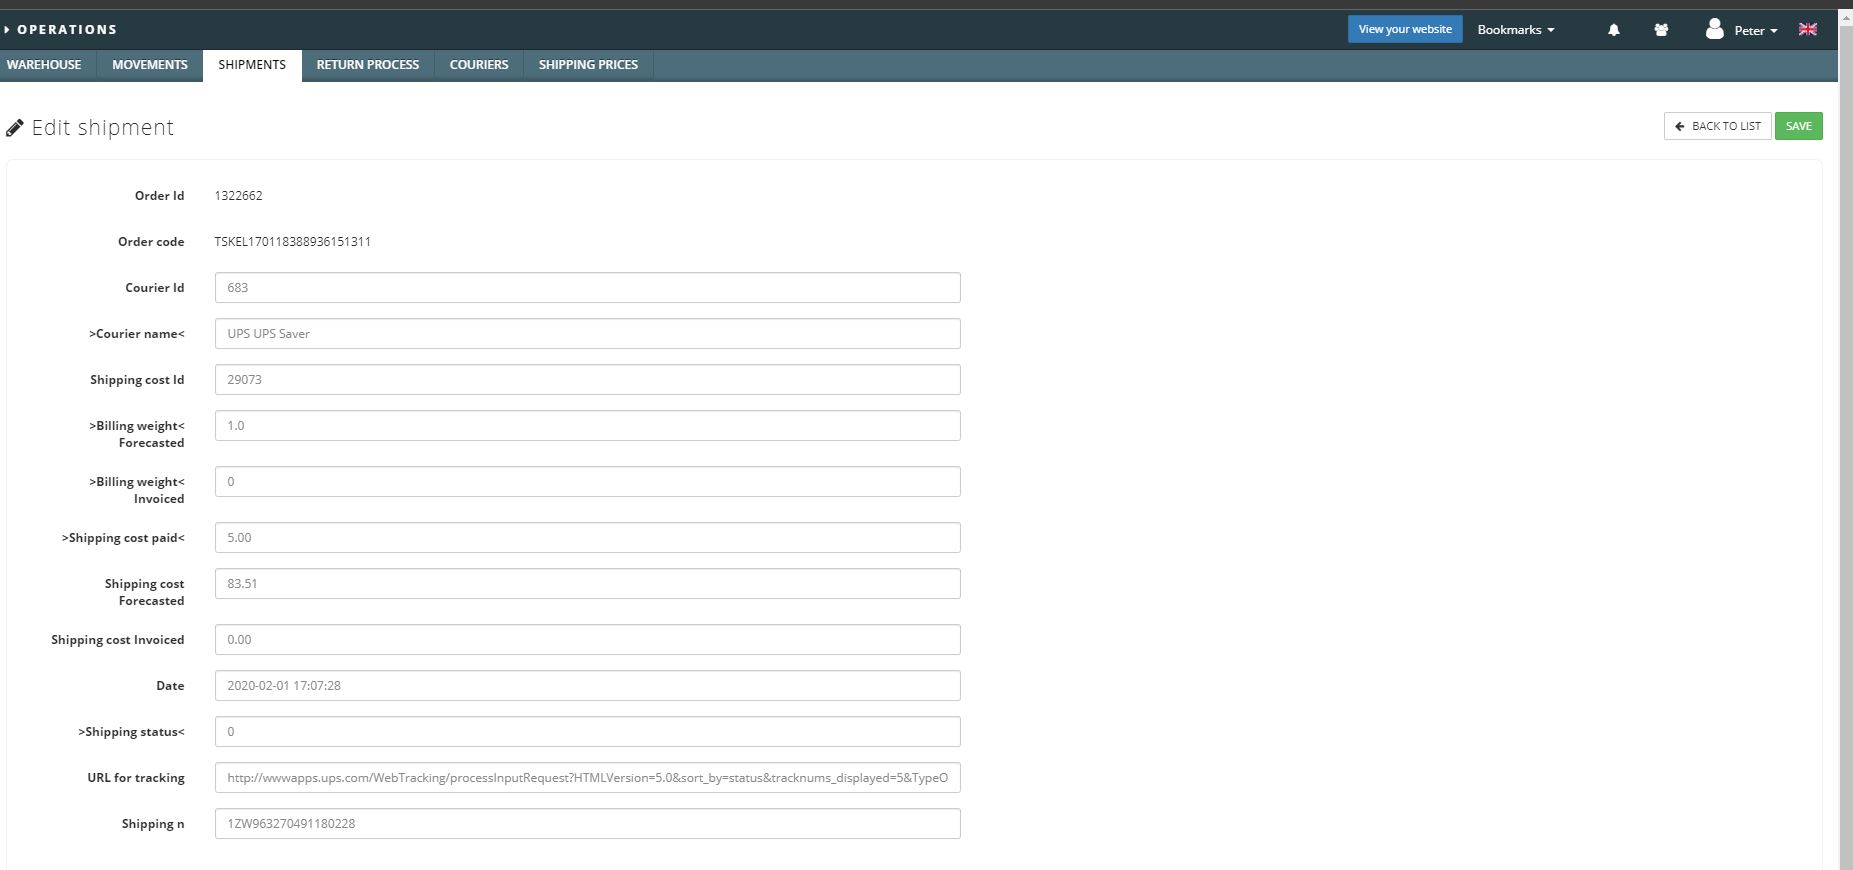Click the pencil icon beside Edit shipment
Image resolution: width=1853 pixels, height=870 pixels.
(15, 128)
